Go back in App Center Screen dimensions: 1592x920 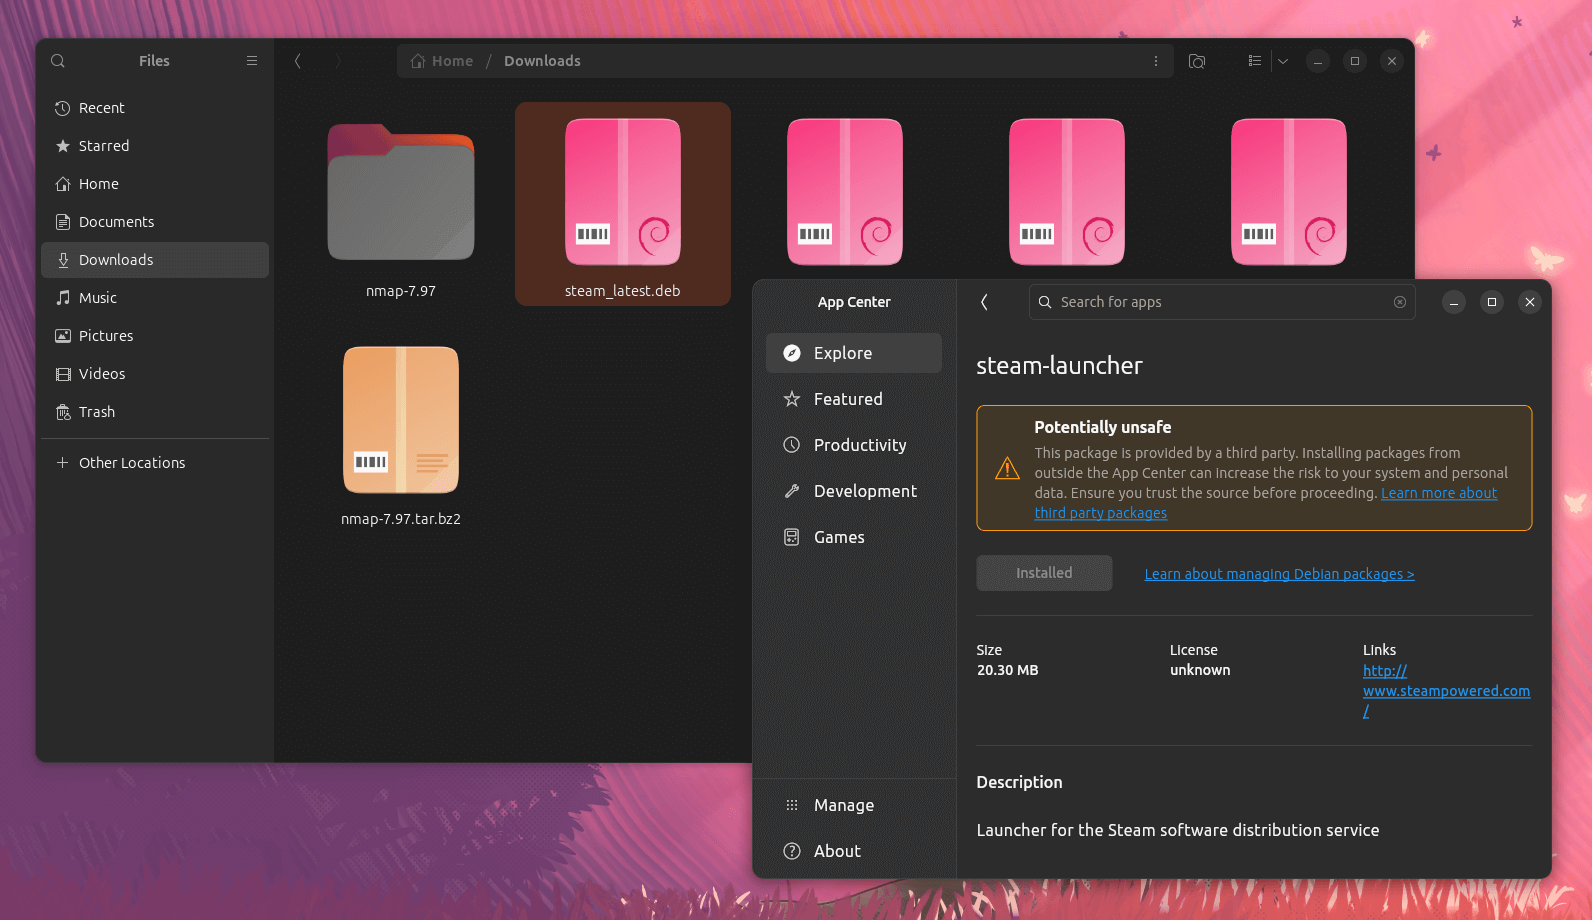985,302
